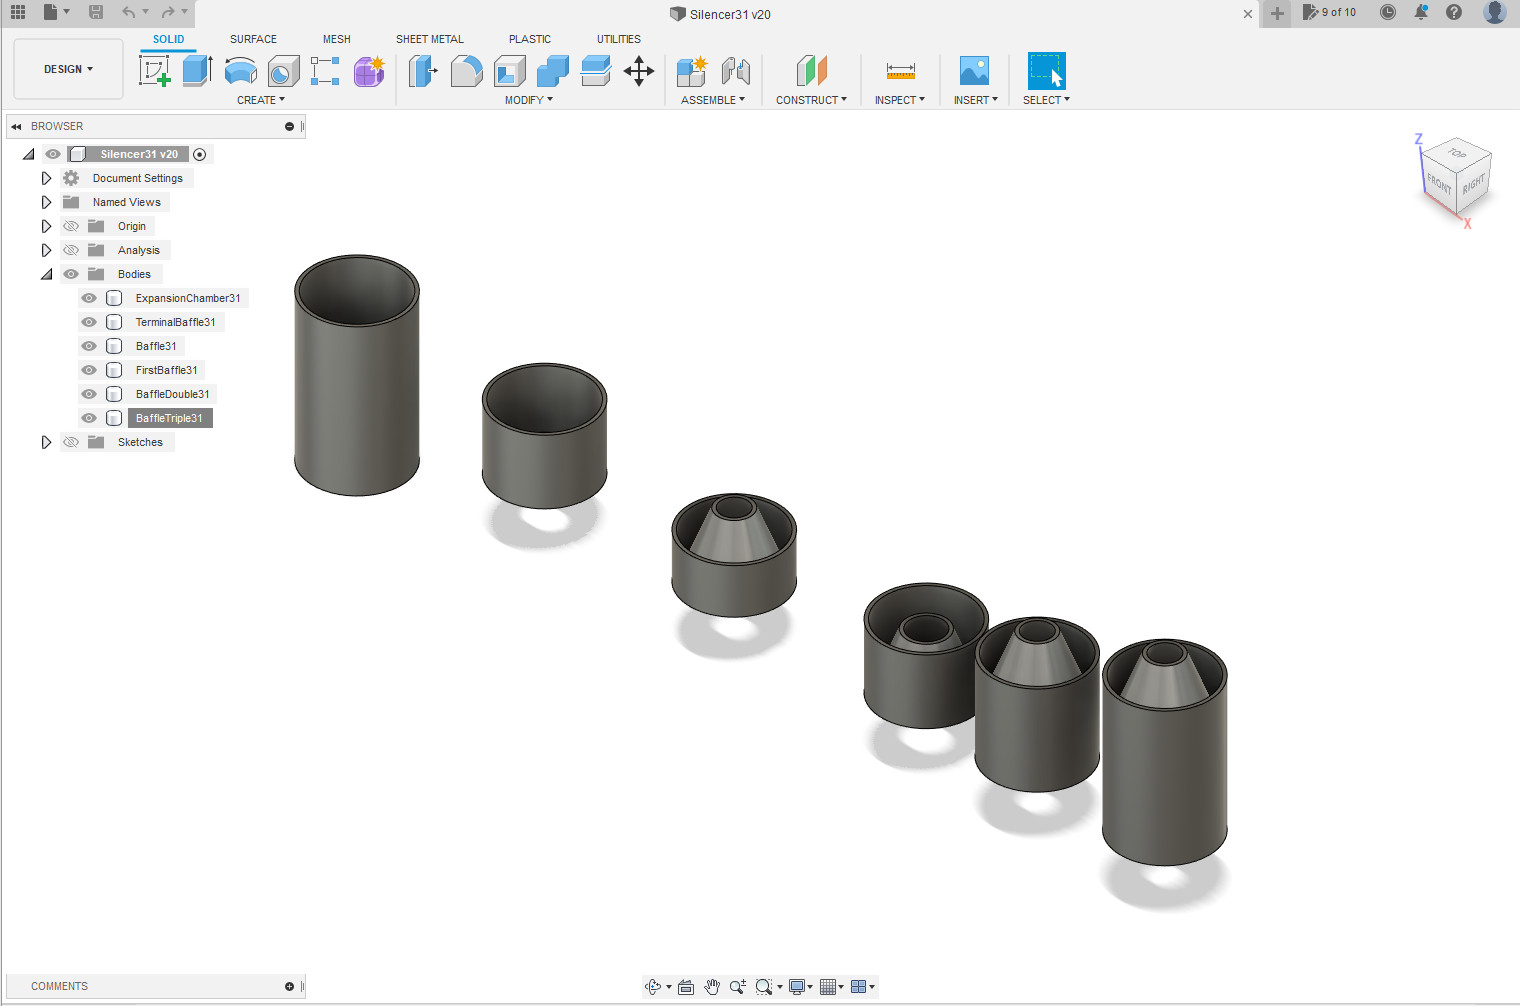Toggle activation of Silencer31 v20 component

point(200,154)
